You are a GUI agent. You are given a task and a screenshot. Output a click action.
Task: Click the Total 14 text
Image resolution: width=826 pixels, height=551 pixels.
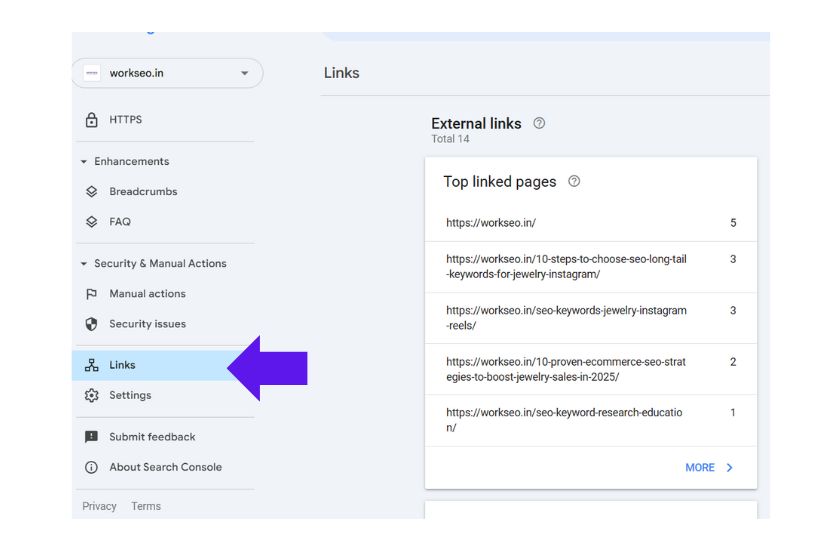[x=450, y=139]
